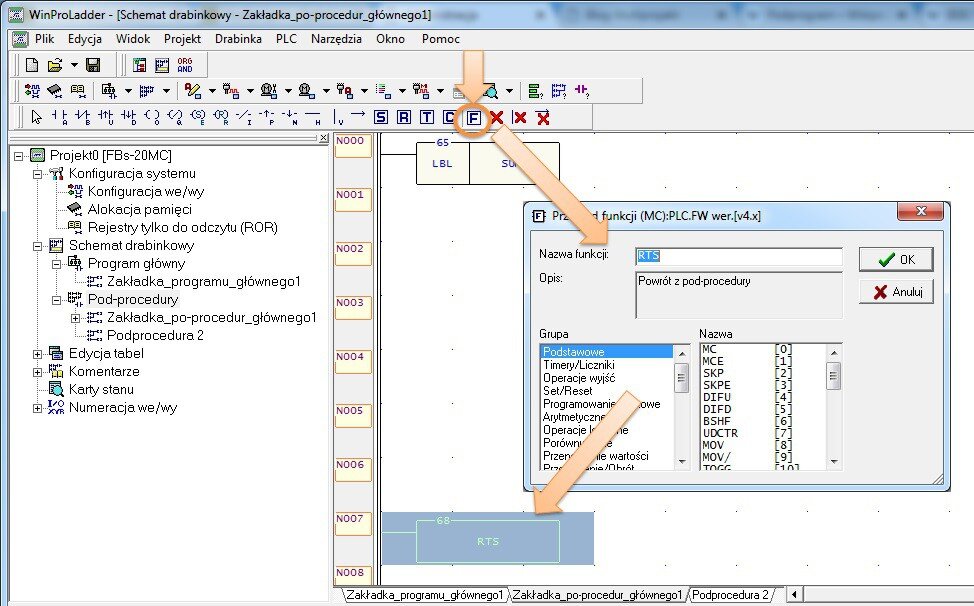
Task: Click the boxed T timer icon
Action: coord(427,117)
